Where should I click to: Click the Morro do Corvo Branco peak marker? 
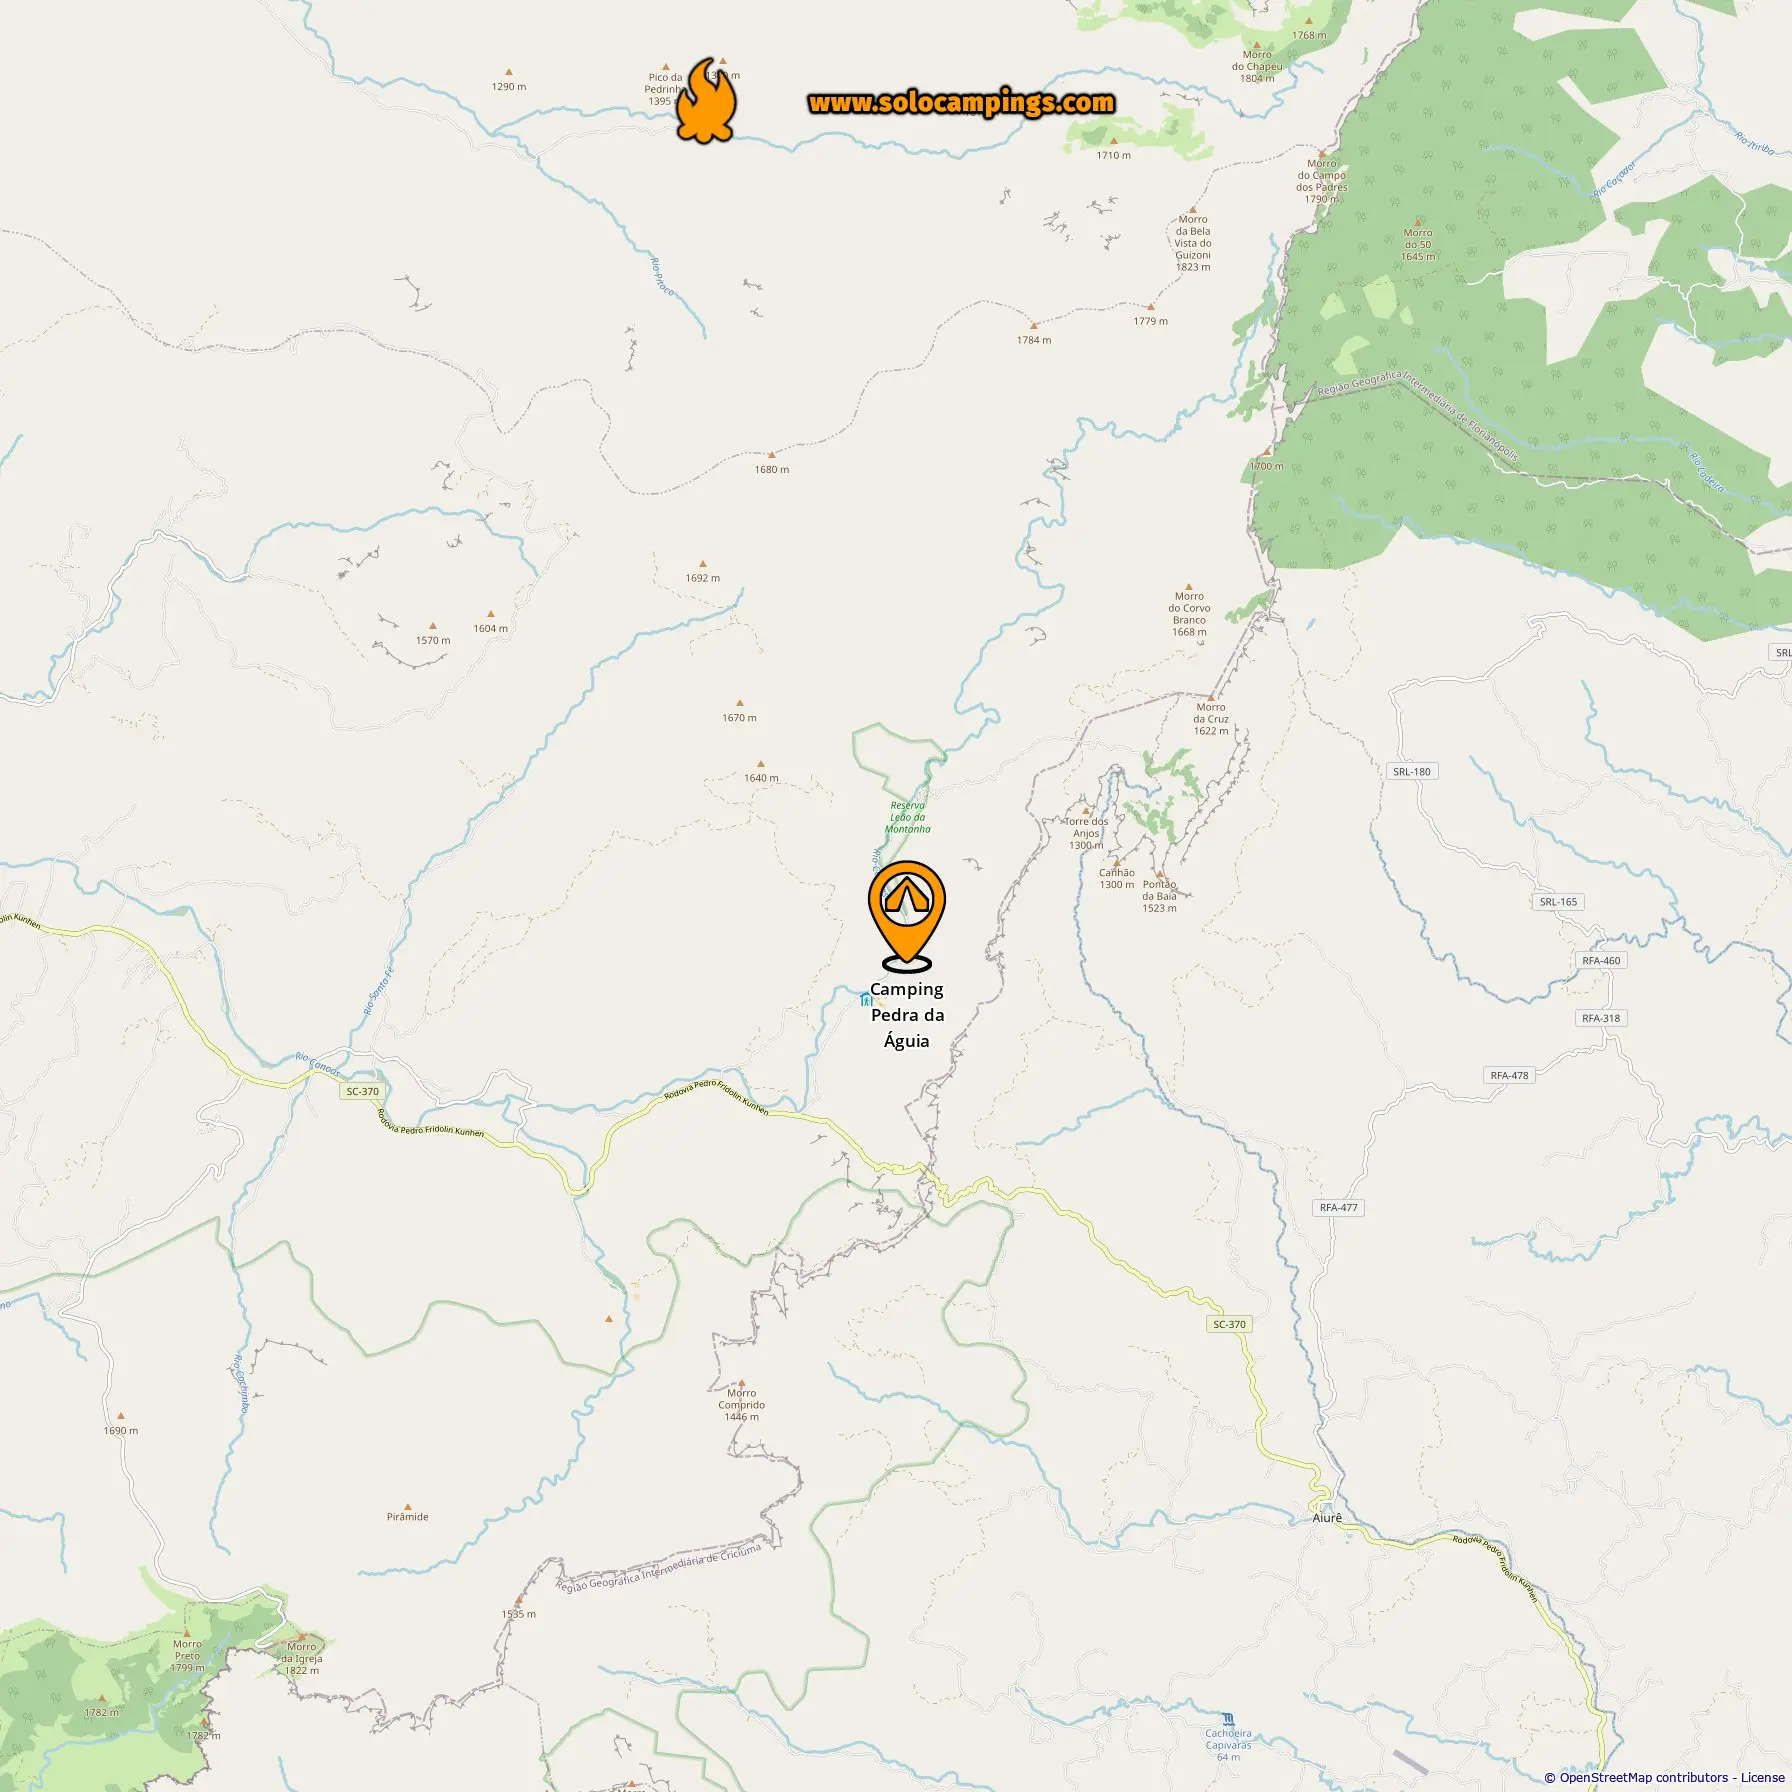click(1189, 585)
